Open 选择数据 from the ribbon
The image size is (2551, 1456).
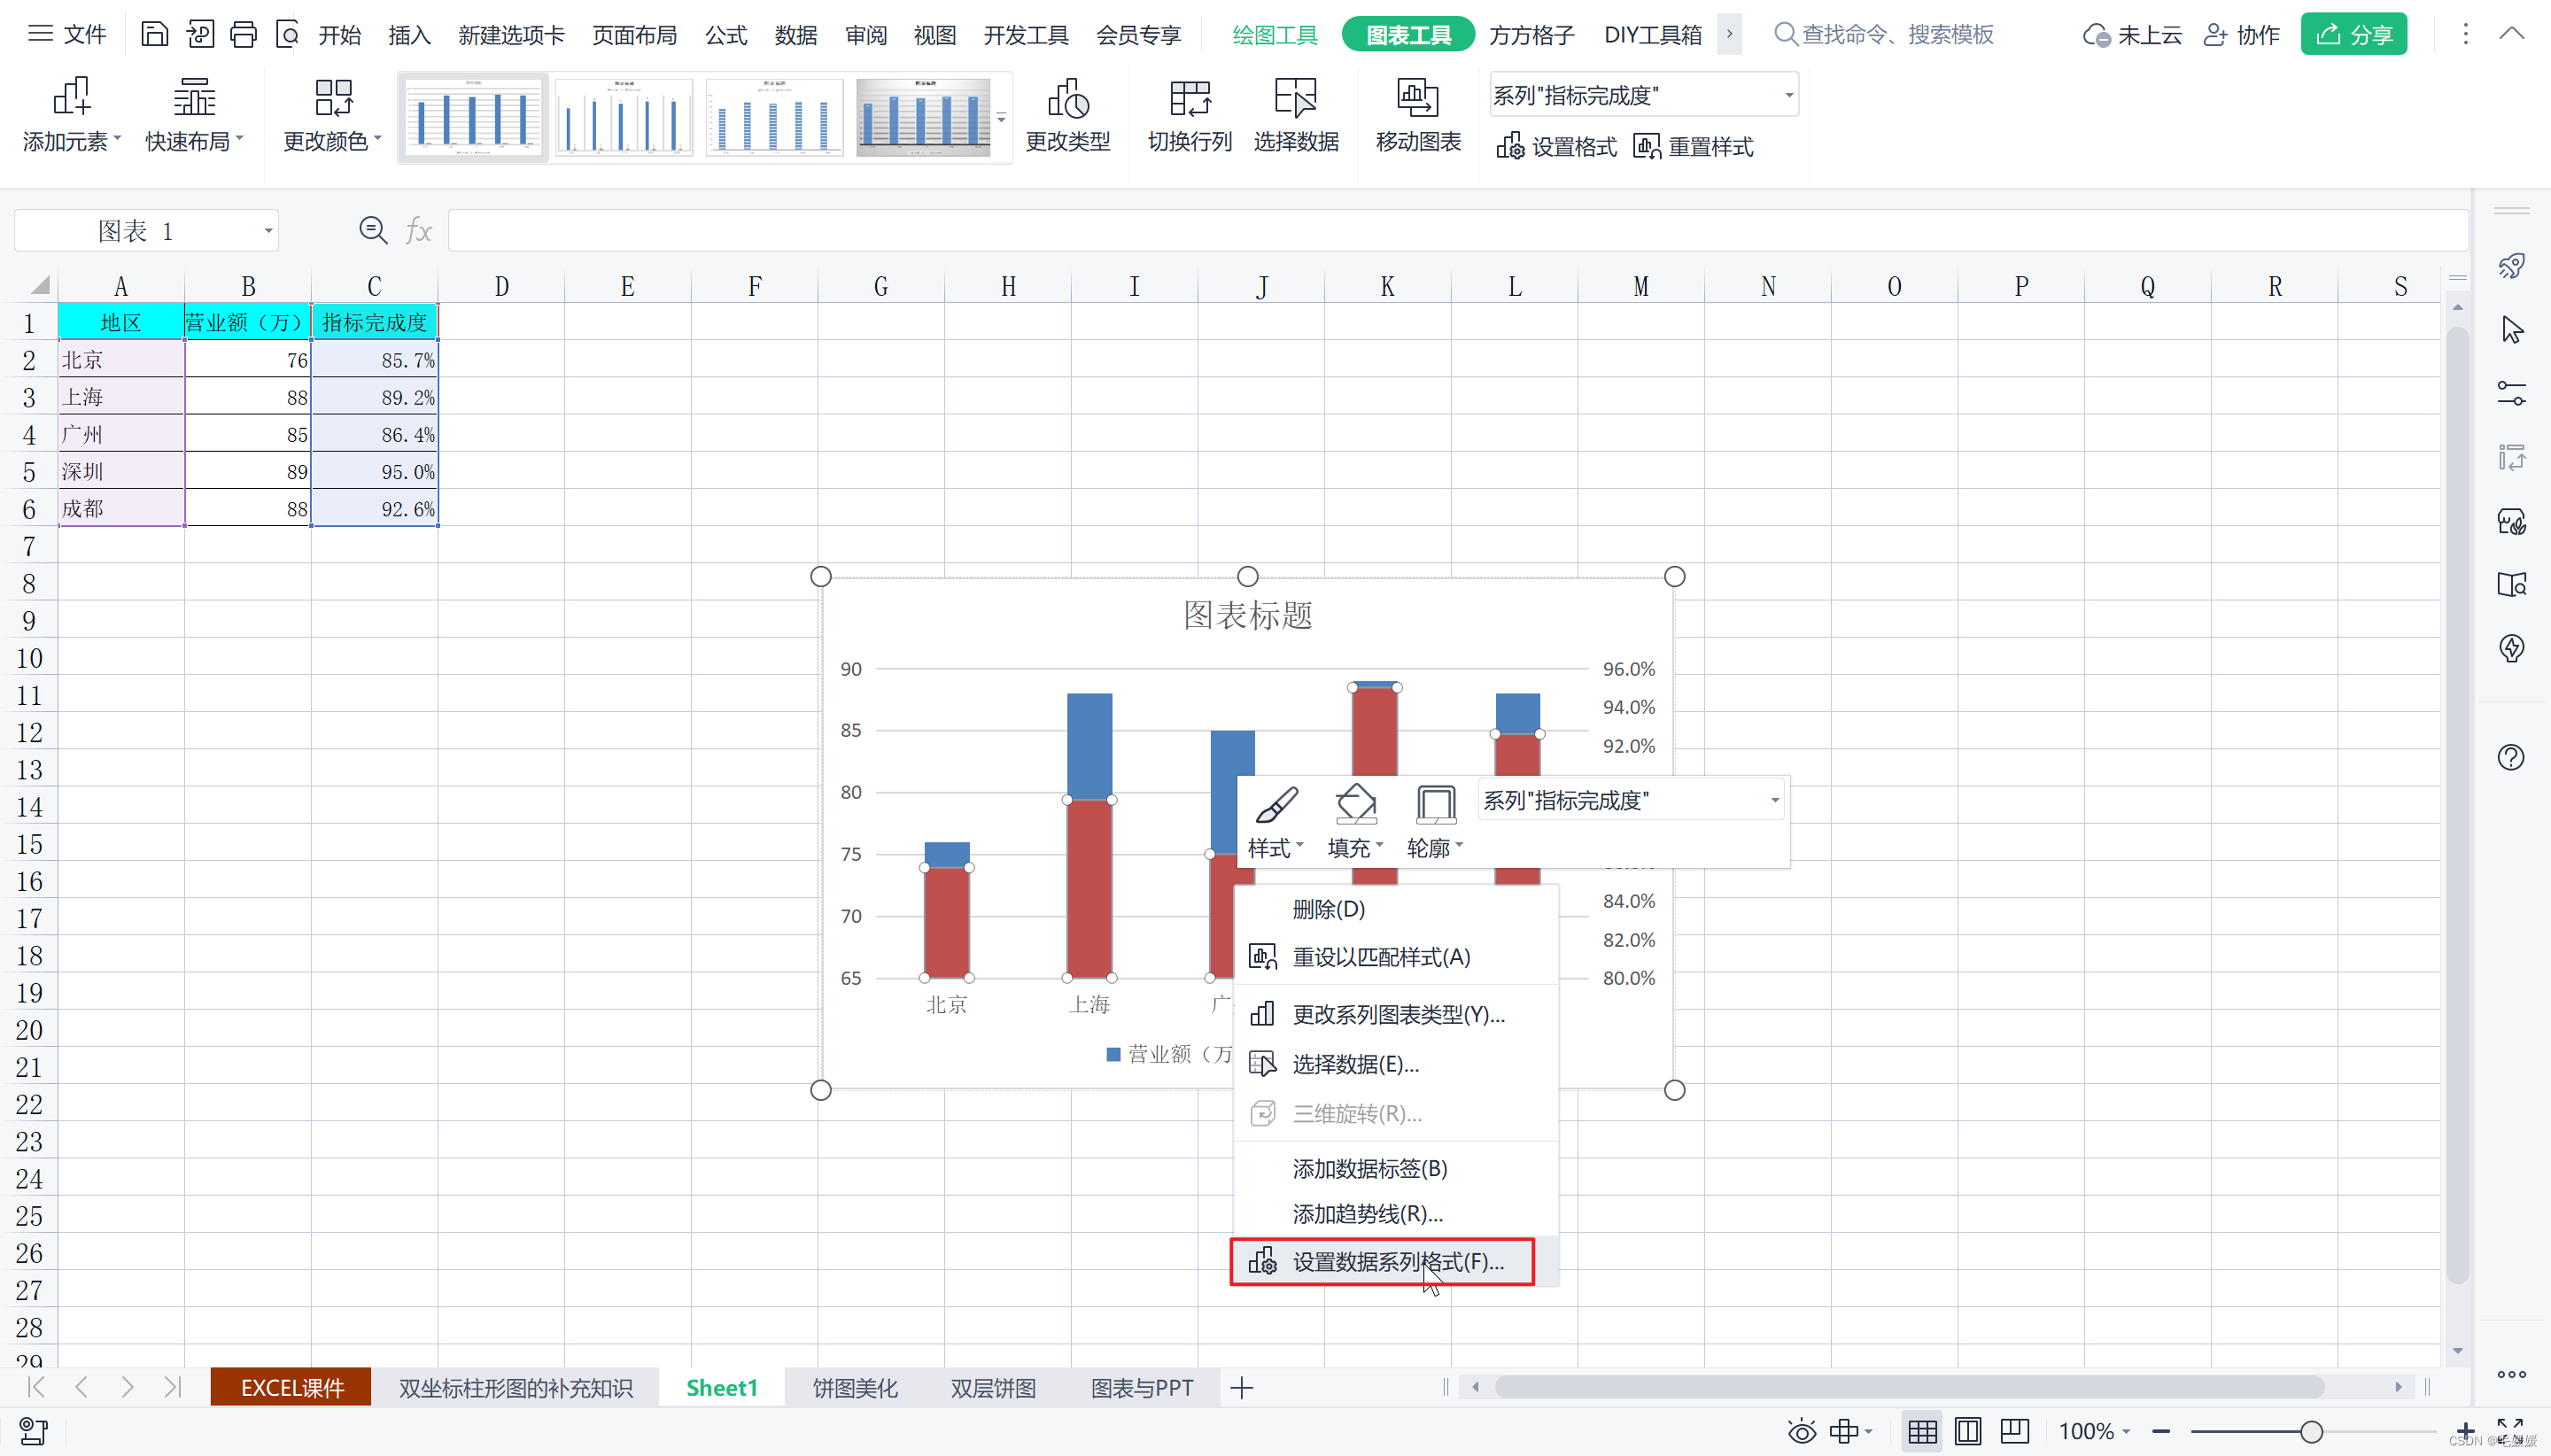pyautogui.click(x=1295, y=100)
